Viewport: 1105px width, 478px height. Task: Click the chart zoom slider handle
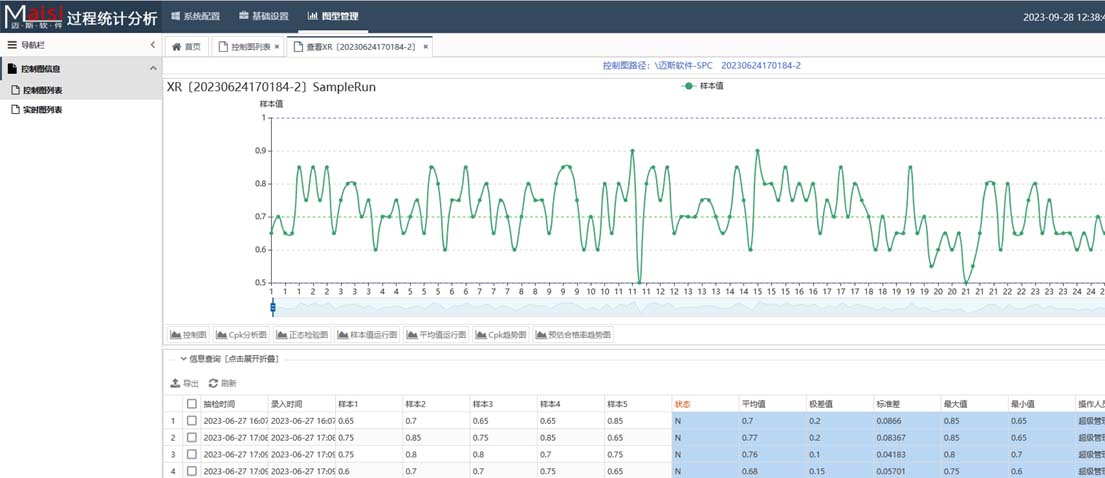272,307
